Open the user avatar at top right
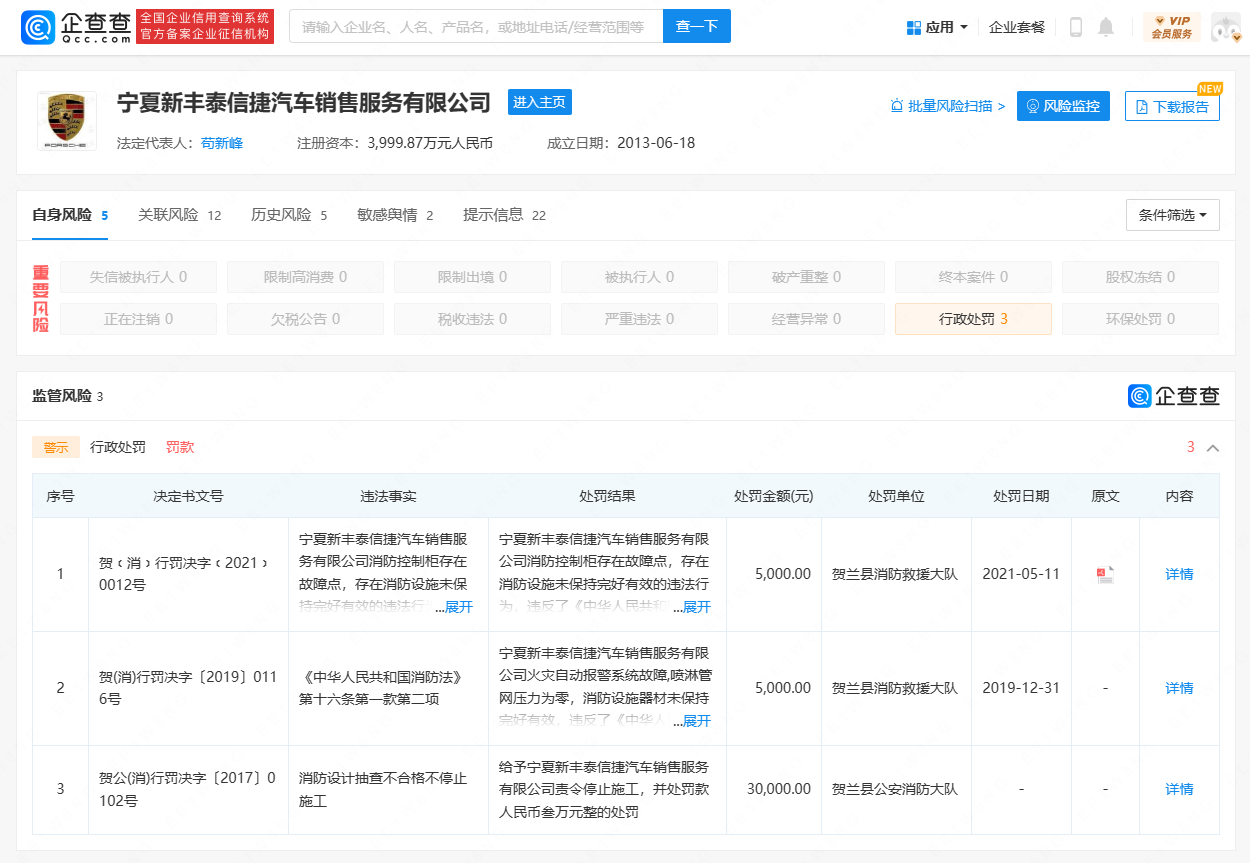This screenshot has height=863, width=1250. 1226,27
